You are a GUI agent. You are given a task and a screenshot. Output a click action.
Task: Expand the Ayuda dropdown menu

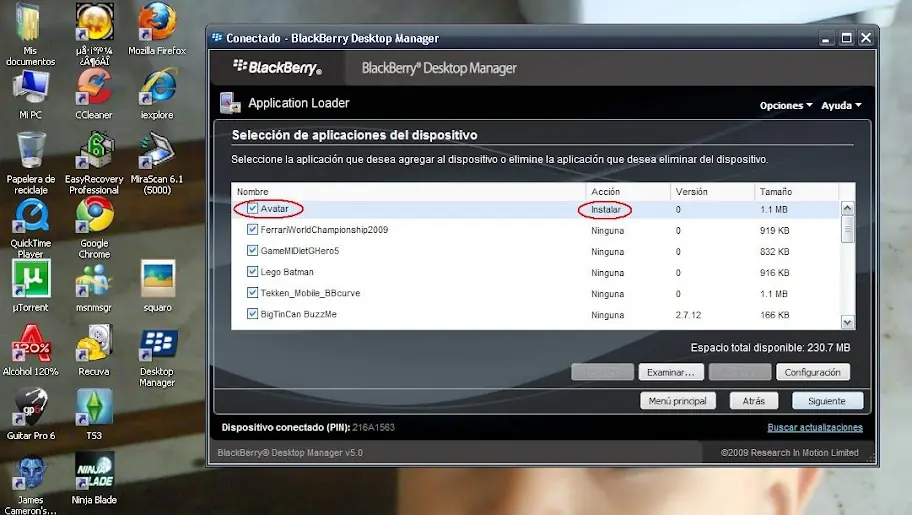pyautogui.click(x=841, y=105)
